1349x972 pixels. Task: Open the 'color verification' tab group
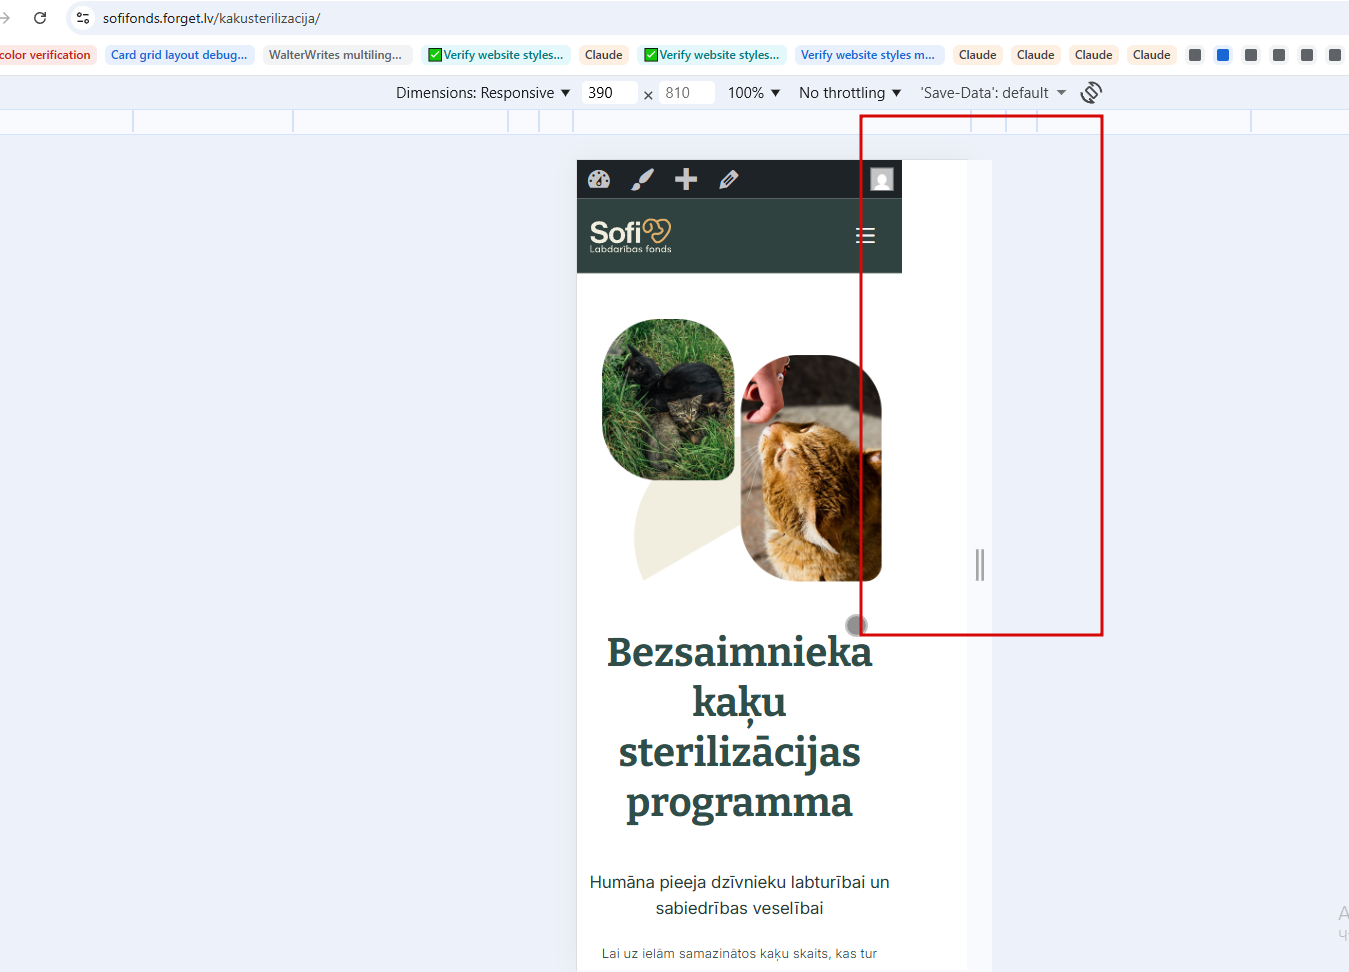pos(46,55)
